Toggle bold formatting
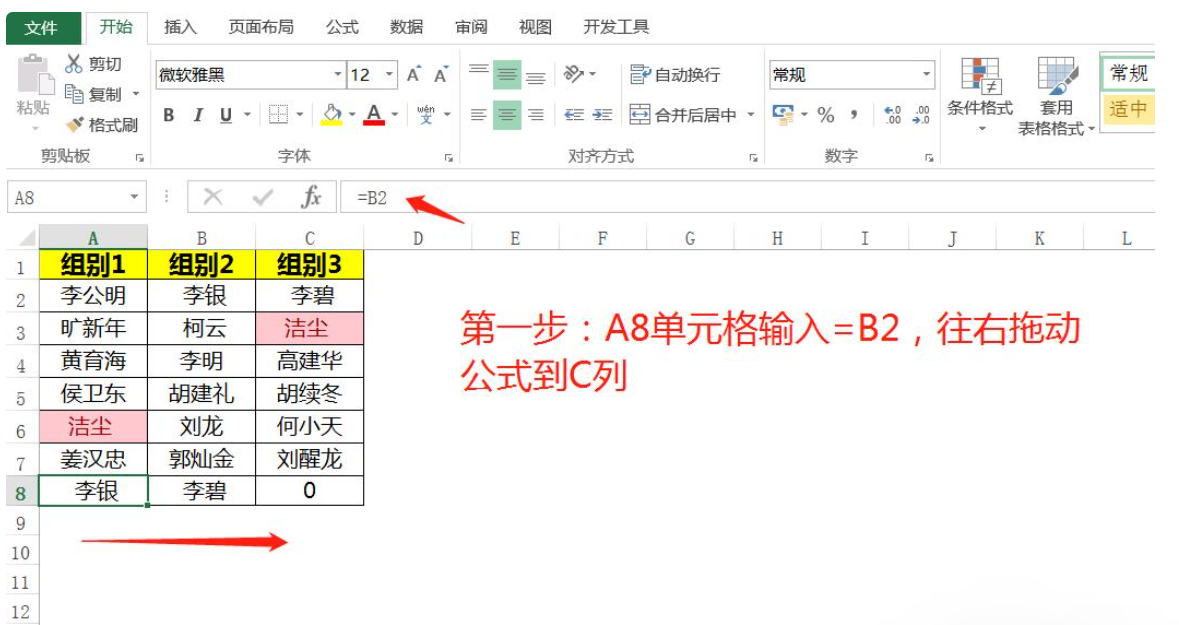Viewport: 1179px width, 625px height. [x=168, y=115]
